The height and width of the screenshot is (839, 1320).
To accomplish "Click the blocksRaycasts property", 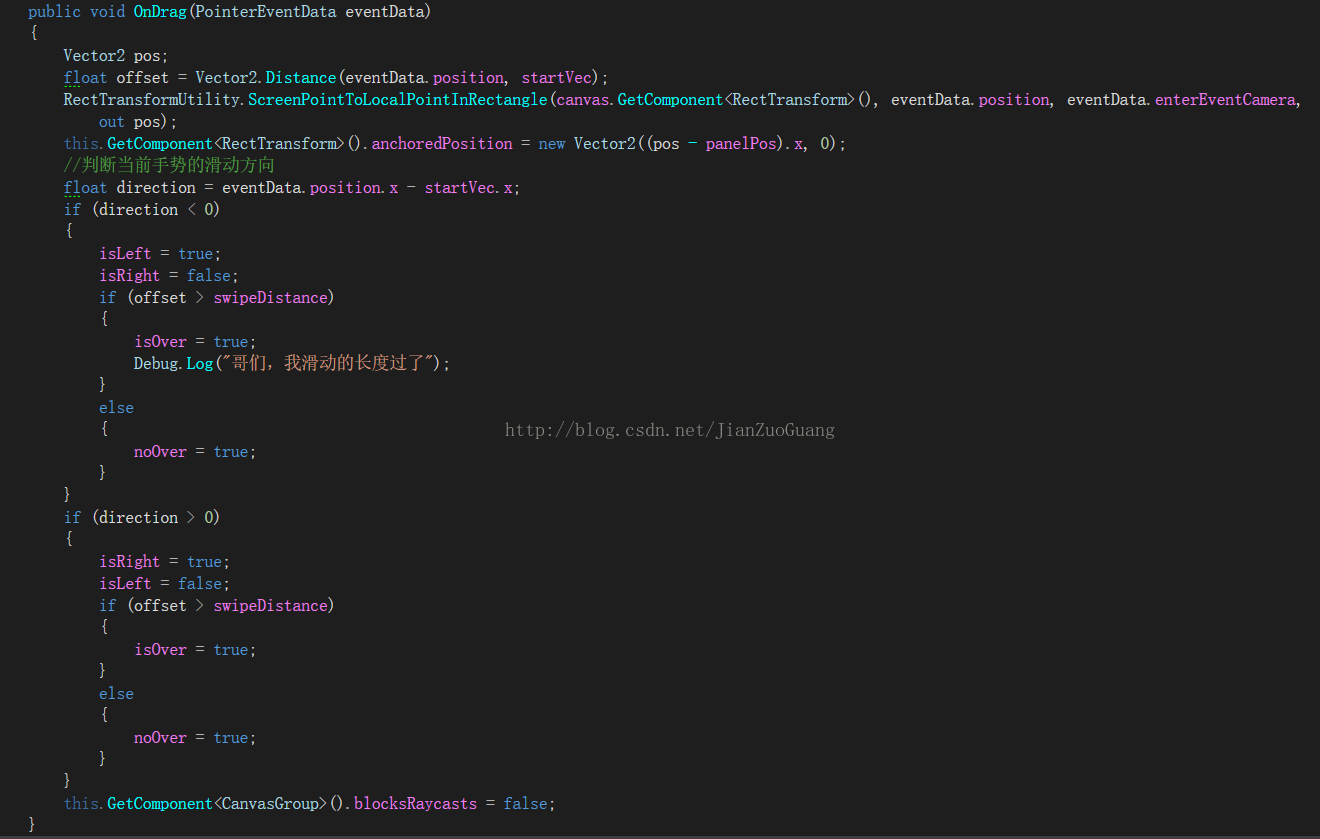I will click(415, 804).
